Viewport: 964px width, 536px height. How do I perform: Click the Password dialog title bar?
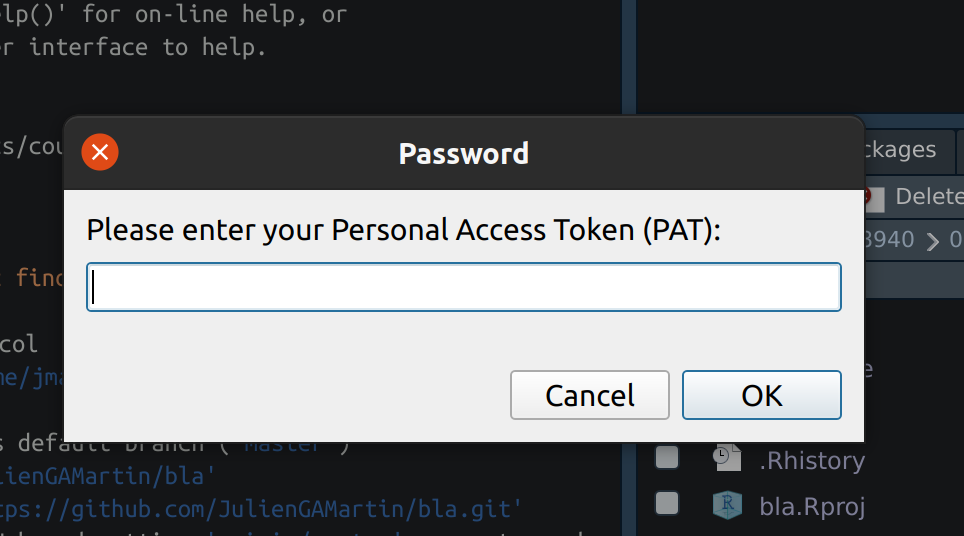pos(464,153)
